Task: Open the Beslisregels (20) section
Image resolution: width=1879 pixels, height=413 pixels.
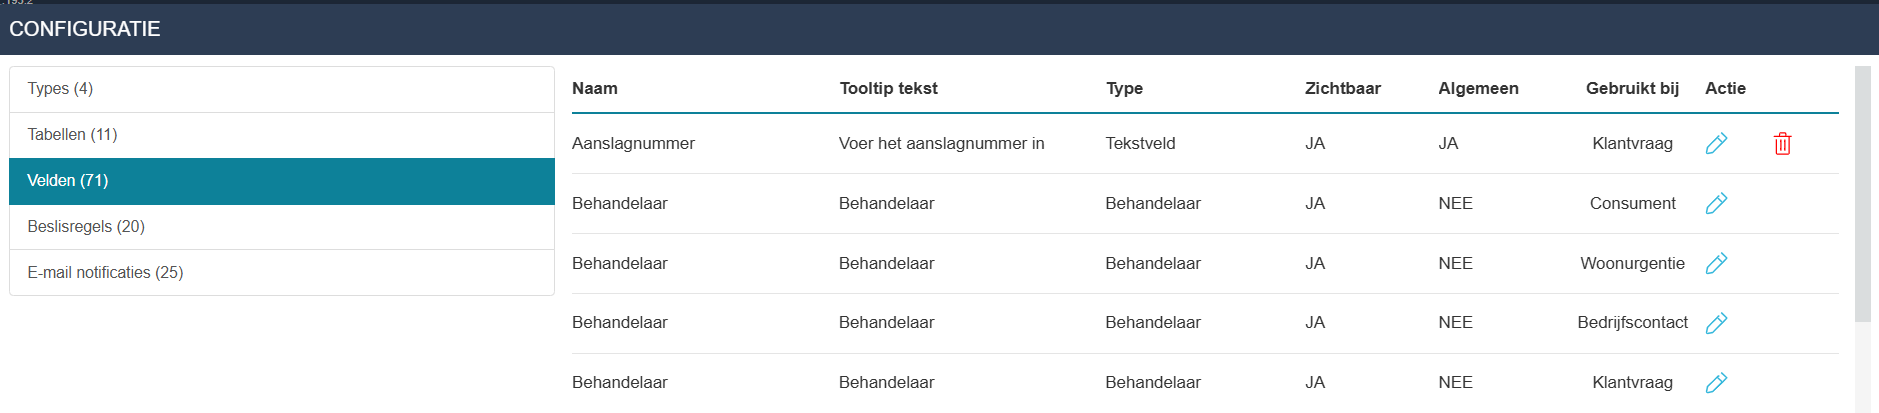Action: point(282,227)
